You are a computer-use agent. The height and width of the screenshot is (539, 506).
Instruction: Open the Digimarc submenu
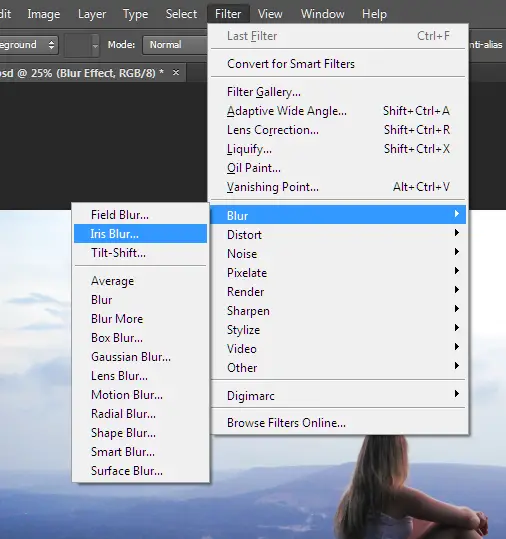click(x=338, y=396)
